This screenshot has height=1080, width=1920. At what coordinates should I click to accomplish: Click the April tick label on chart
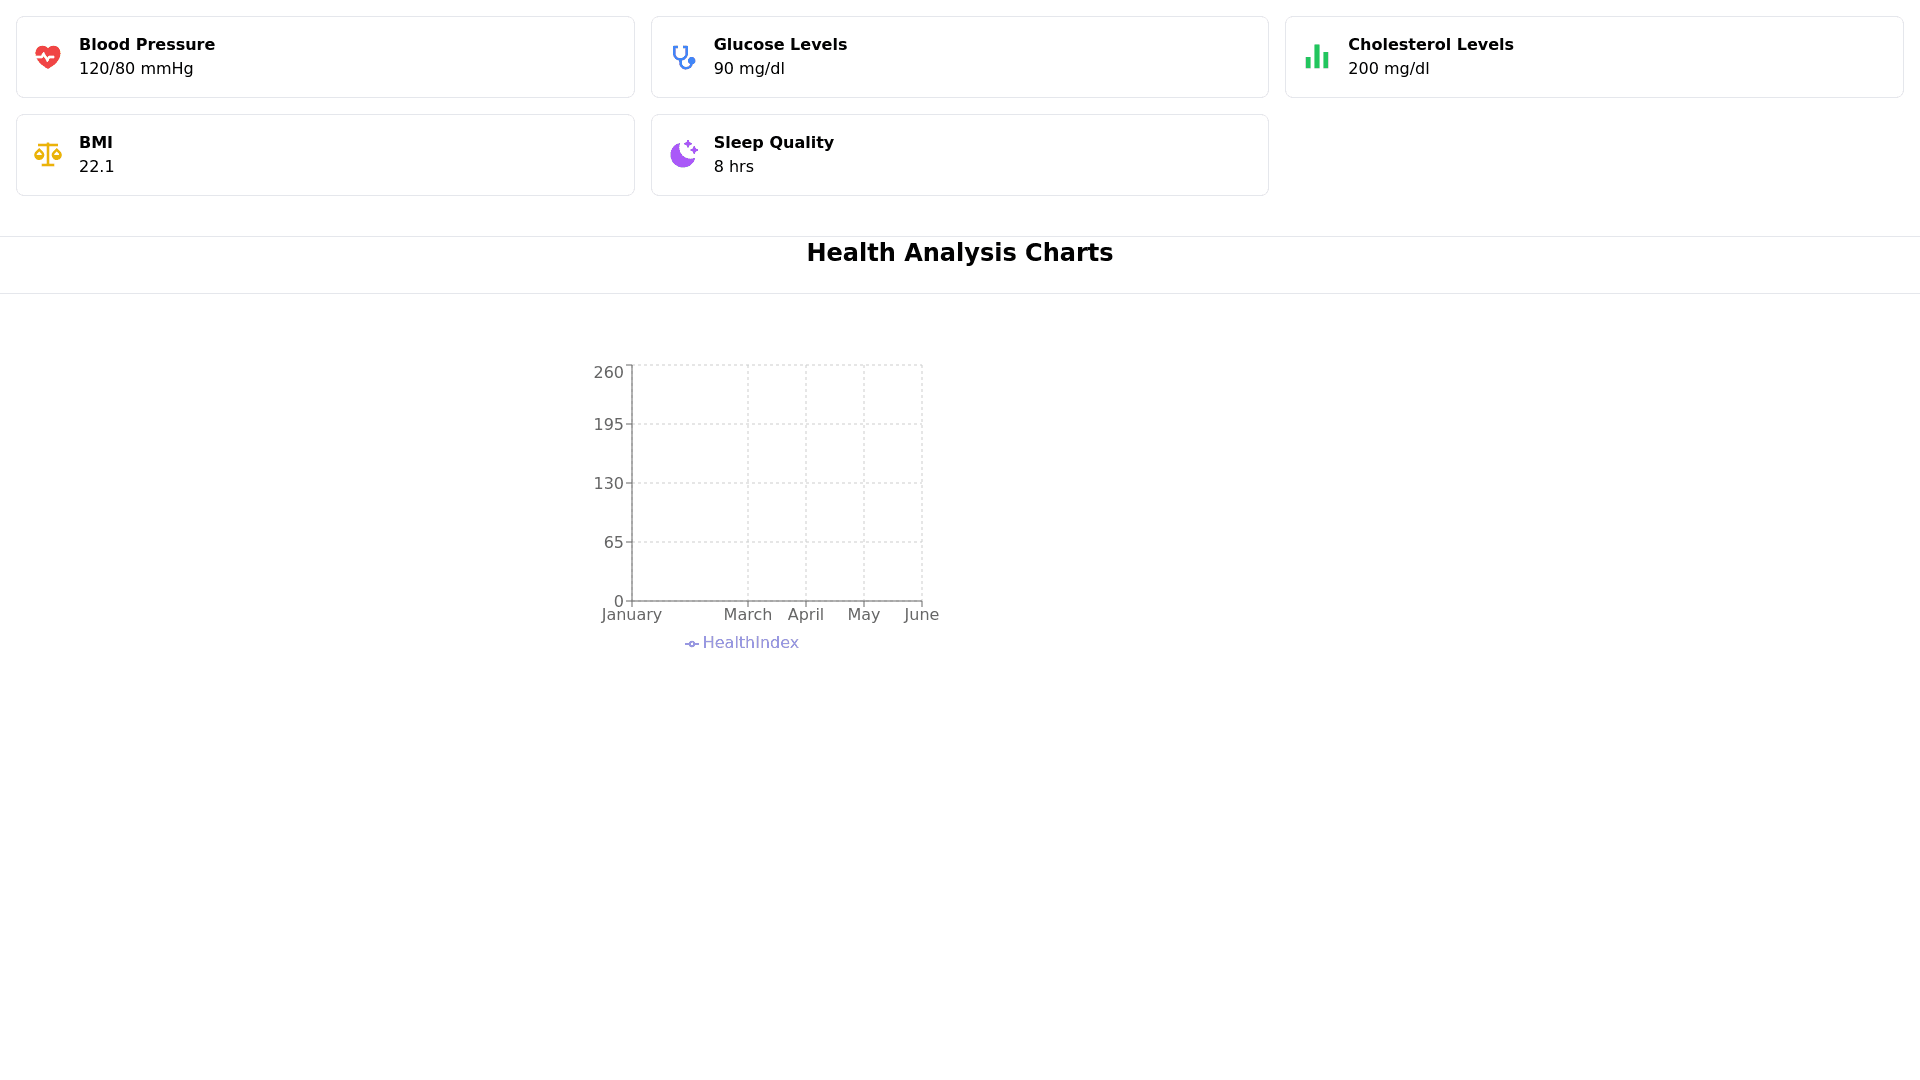click(805, 615)
